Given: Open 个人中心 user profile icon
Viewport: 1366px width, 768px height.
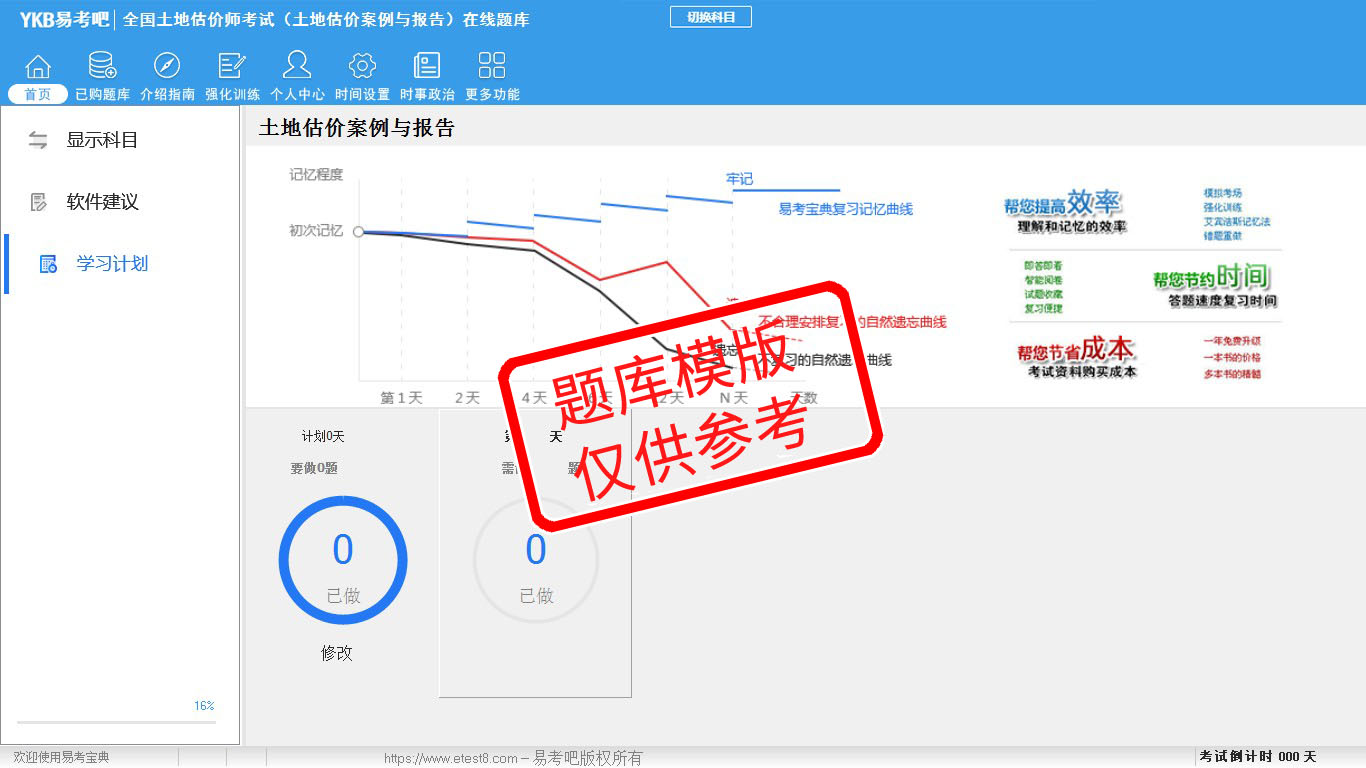Looking at the screenshot, I should [x=297, y=67].
